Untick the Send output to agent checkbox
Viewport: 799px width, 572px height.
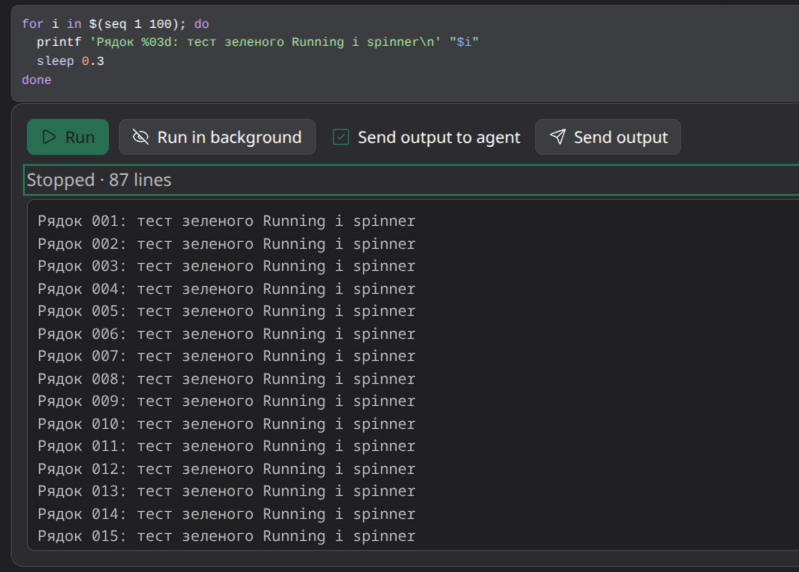pos(341,137)
